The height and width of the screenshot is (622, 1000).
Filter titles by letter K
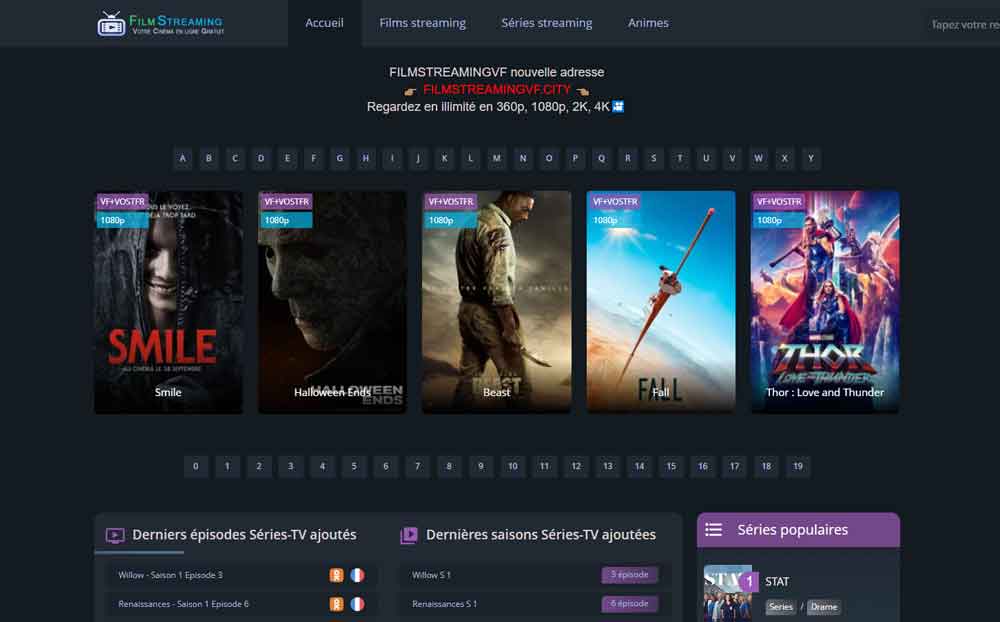(444, 158)
